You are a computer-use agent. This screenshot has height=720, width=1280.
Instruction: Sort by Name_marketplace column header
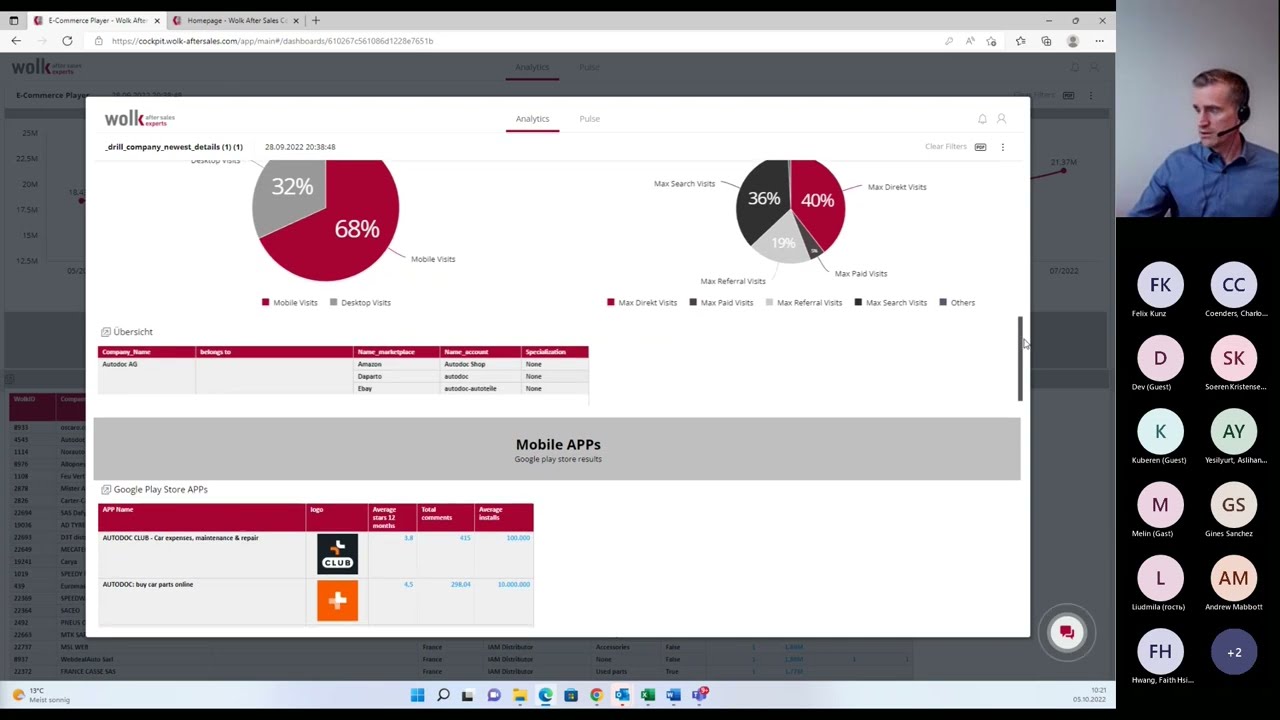397,352
